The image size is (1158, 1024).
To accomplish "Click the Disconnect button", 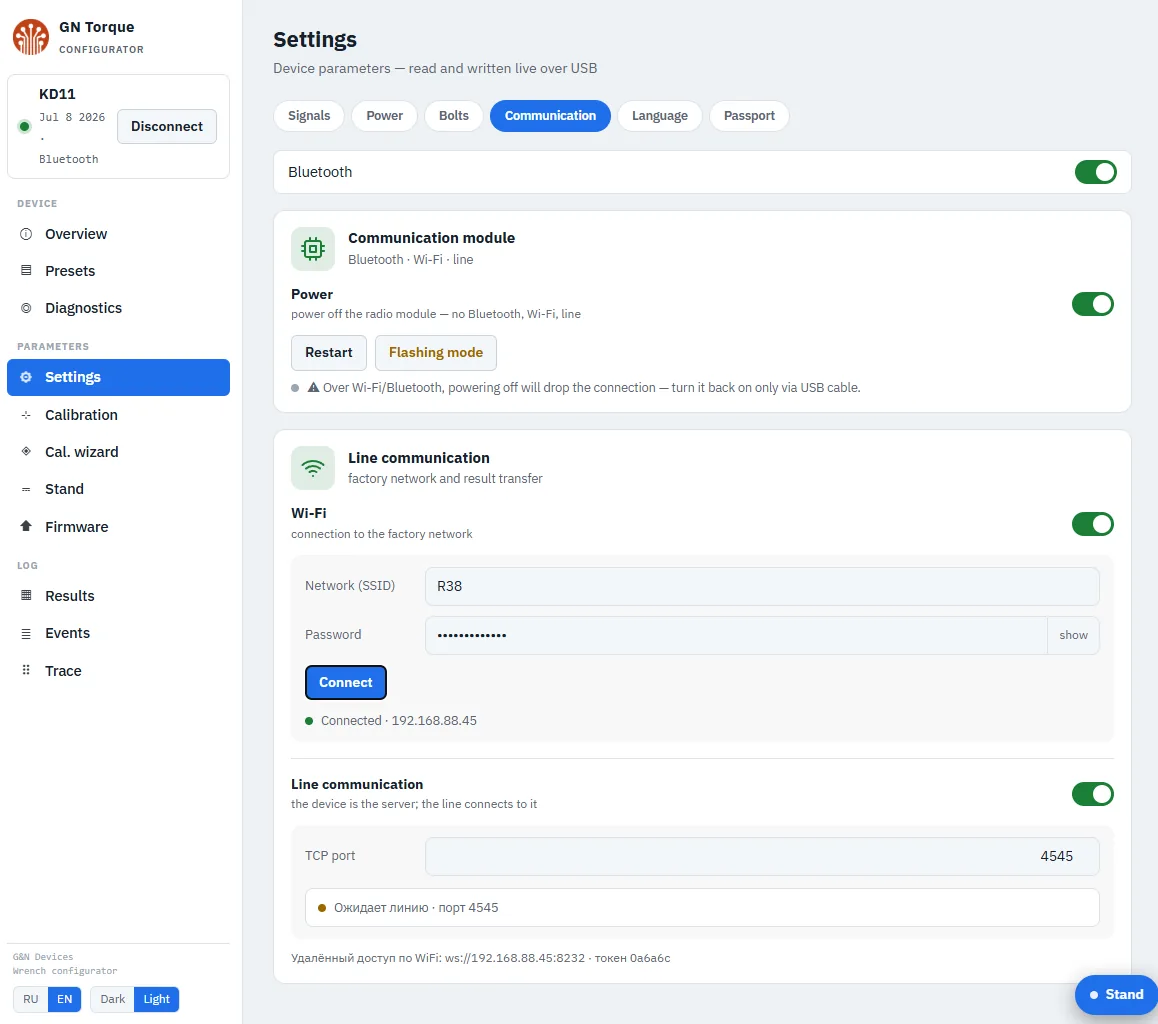I will (167, 126).
